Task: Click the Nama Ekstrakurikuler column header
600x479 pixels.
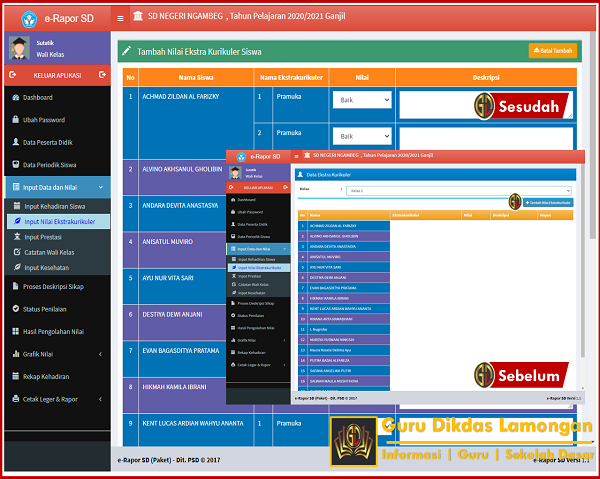Action: click(291, 77)
